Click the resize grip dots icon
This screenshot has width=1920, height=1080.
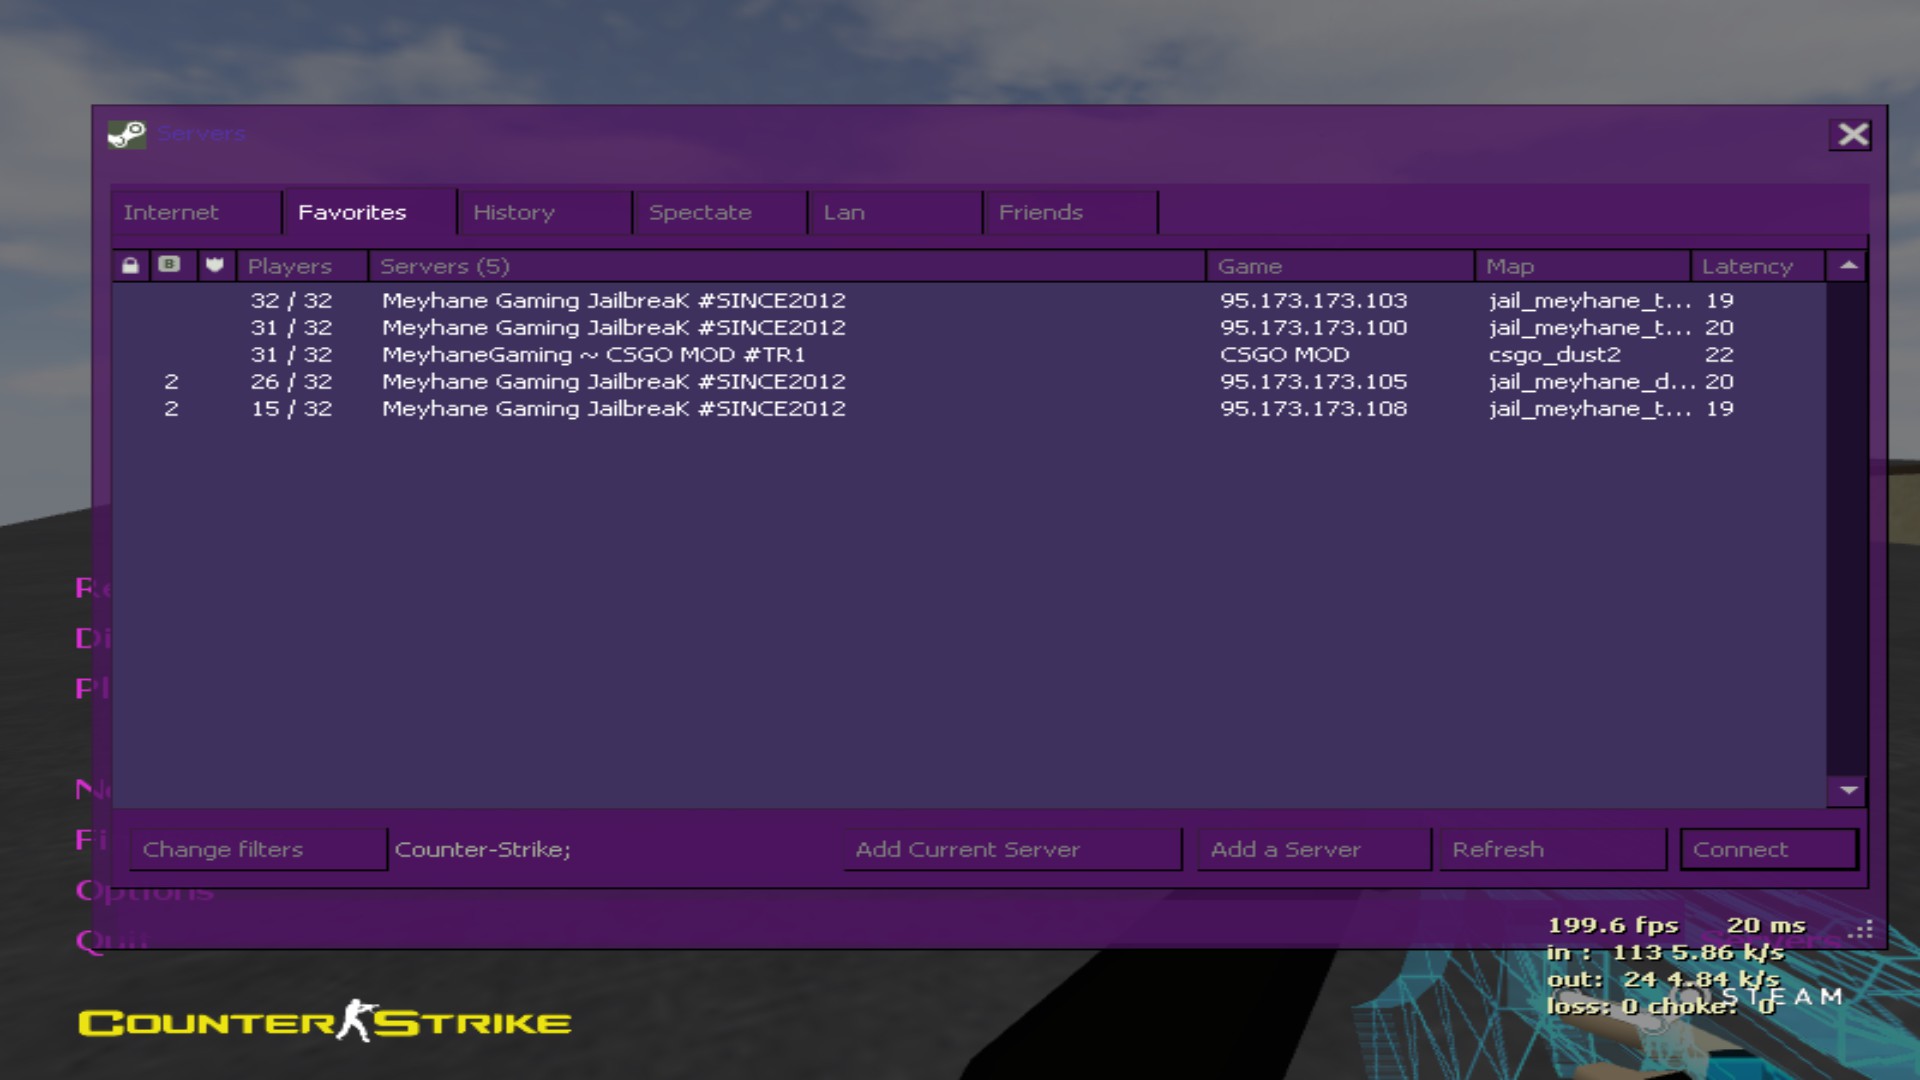pyautogui.click(x=1860, y=930)
